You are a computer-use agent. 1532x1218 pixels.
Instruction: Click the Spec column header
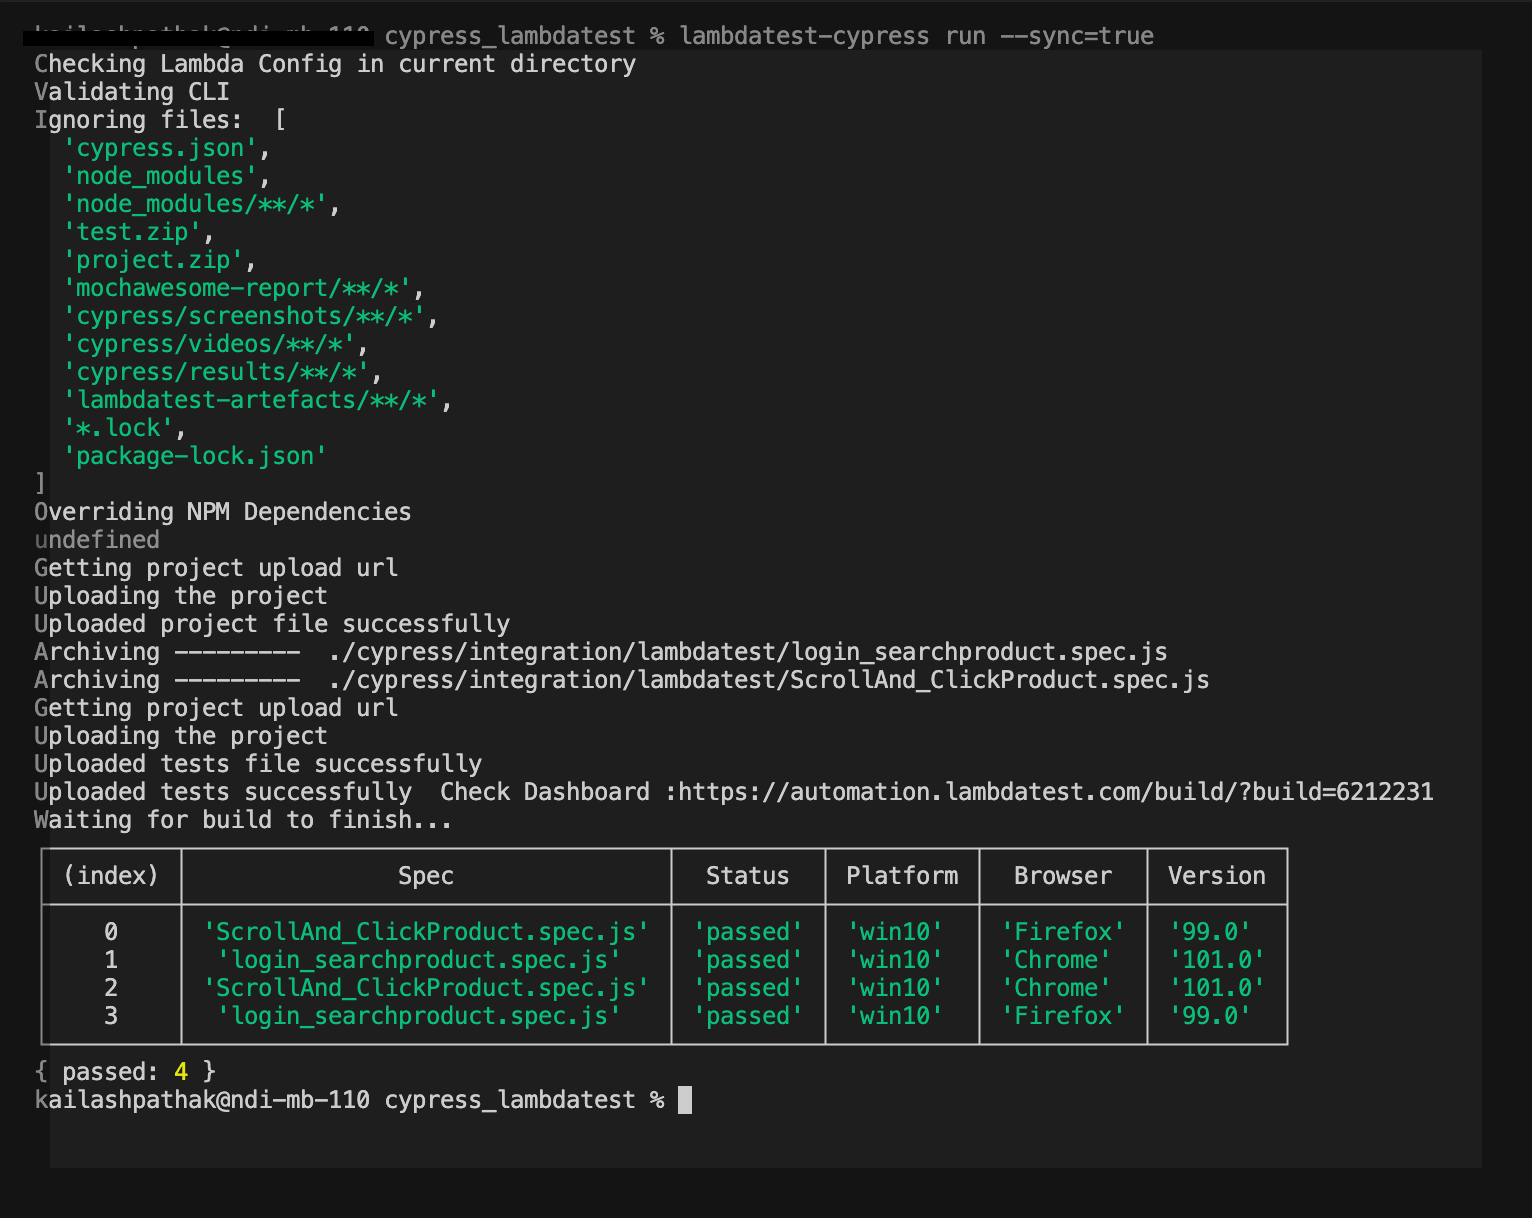pos(426,876)
